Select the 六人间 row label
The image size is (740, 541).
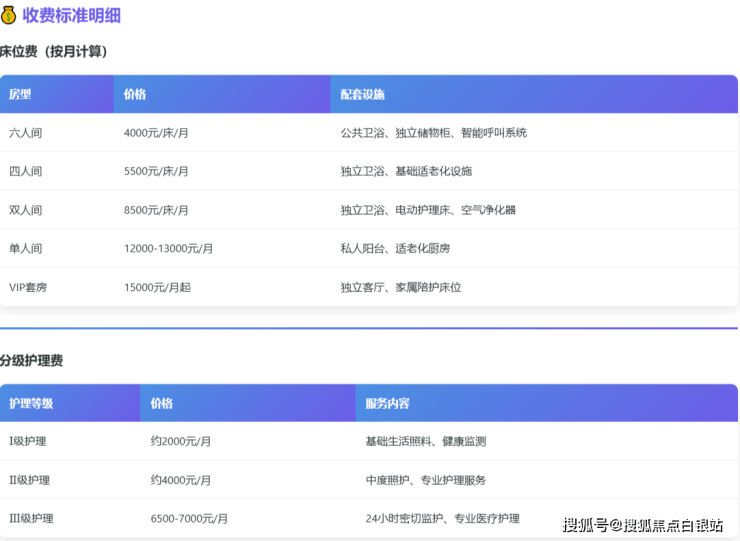coord(26,133)
